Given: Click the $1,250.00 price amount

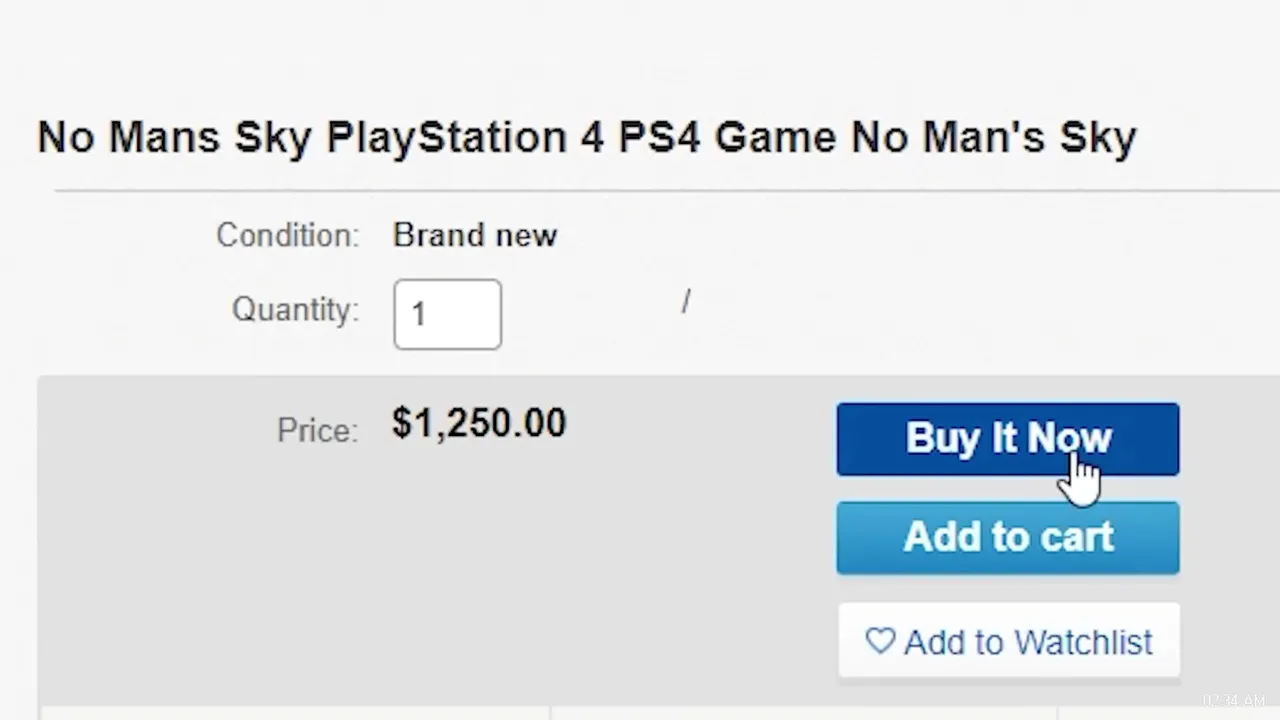Looking at the screenshot, I should [479, 424].
